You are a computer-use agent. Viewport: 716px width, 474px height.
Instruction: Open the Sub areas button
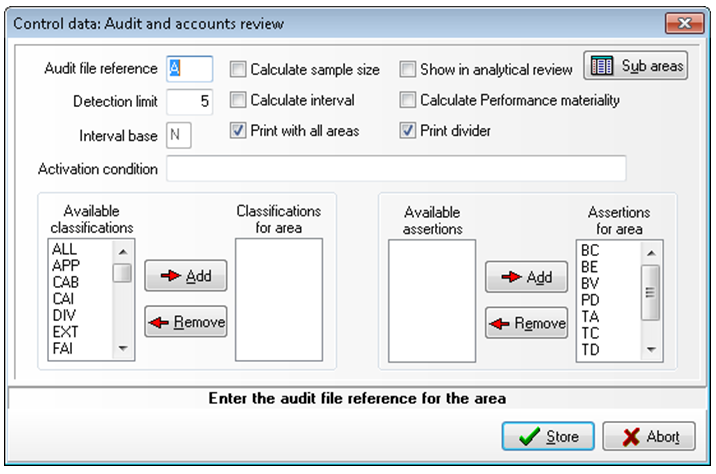[635, 66]
